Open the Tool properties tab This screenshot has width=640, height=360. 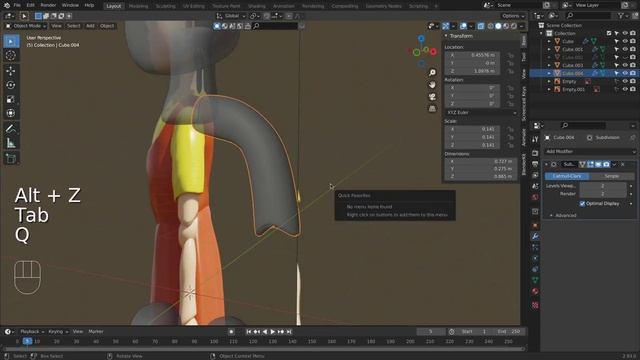click(x=535, y=140)
